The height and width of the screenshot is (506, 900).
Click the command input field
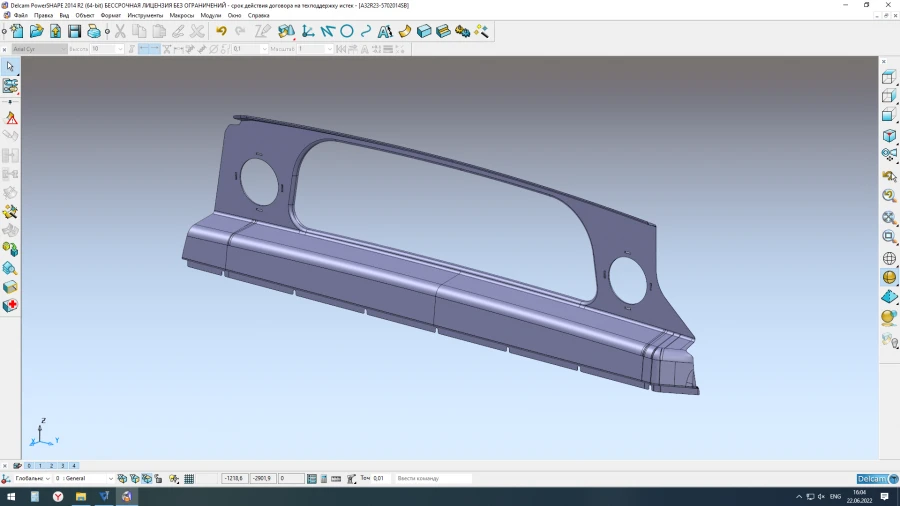point(432,479)
